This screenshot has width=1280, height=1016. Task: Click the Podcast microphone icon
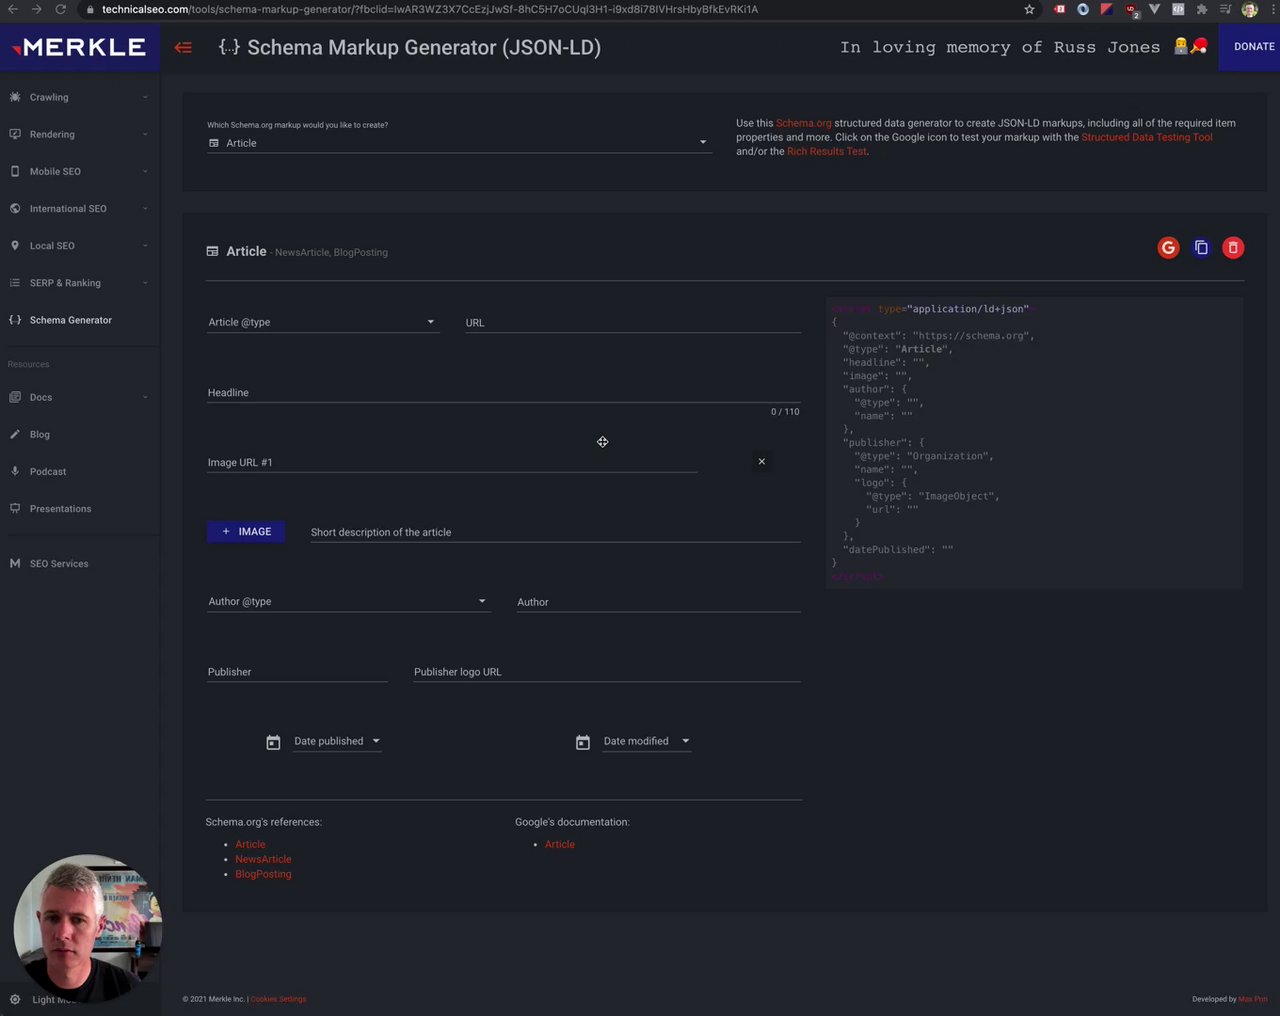click(15, 471)
